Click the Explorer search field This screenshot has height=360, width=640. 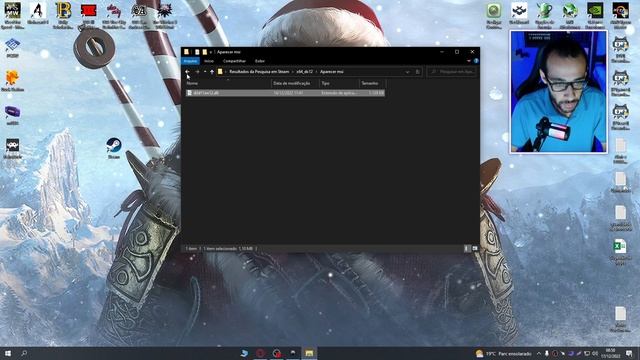tap(452, 72)
